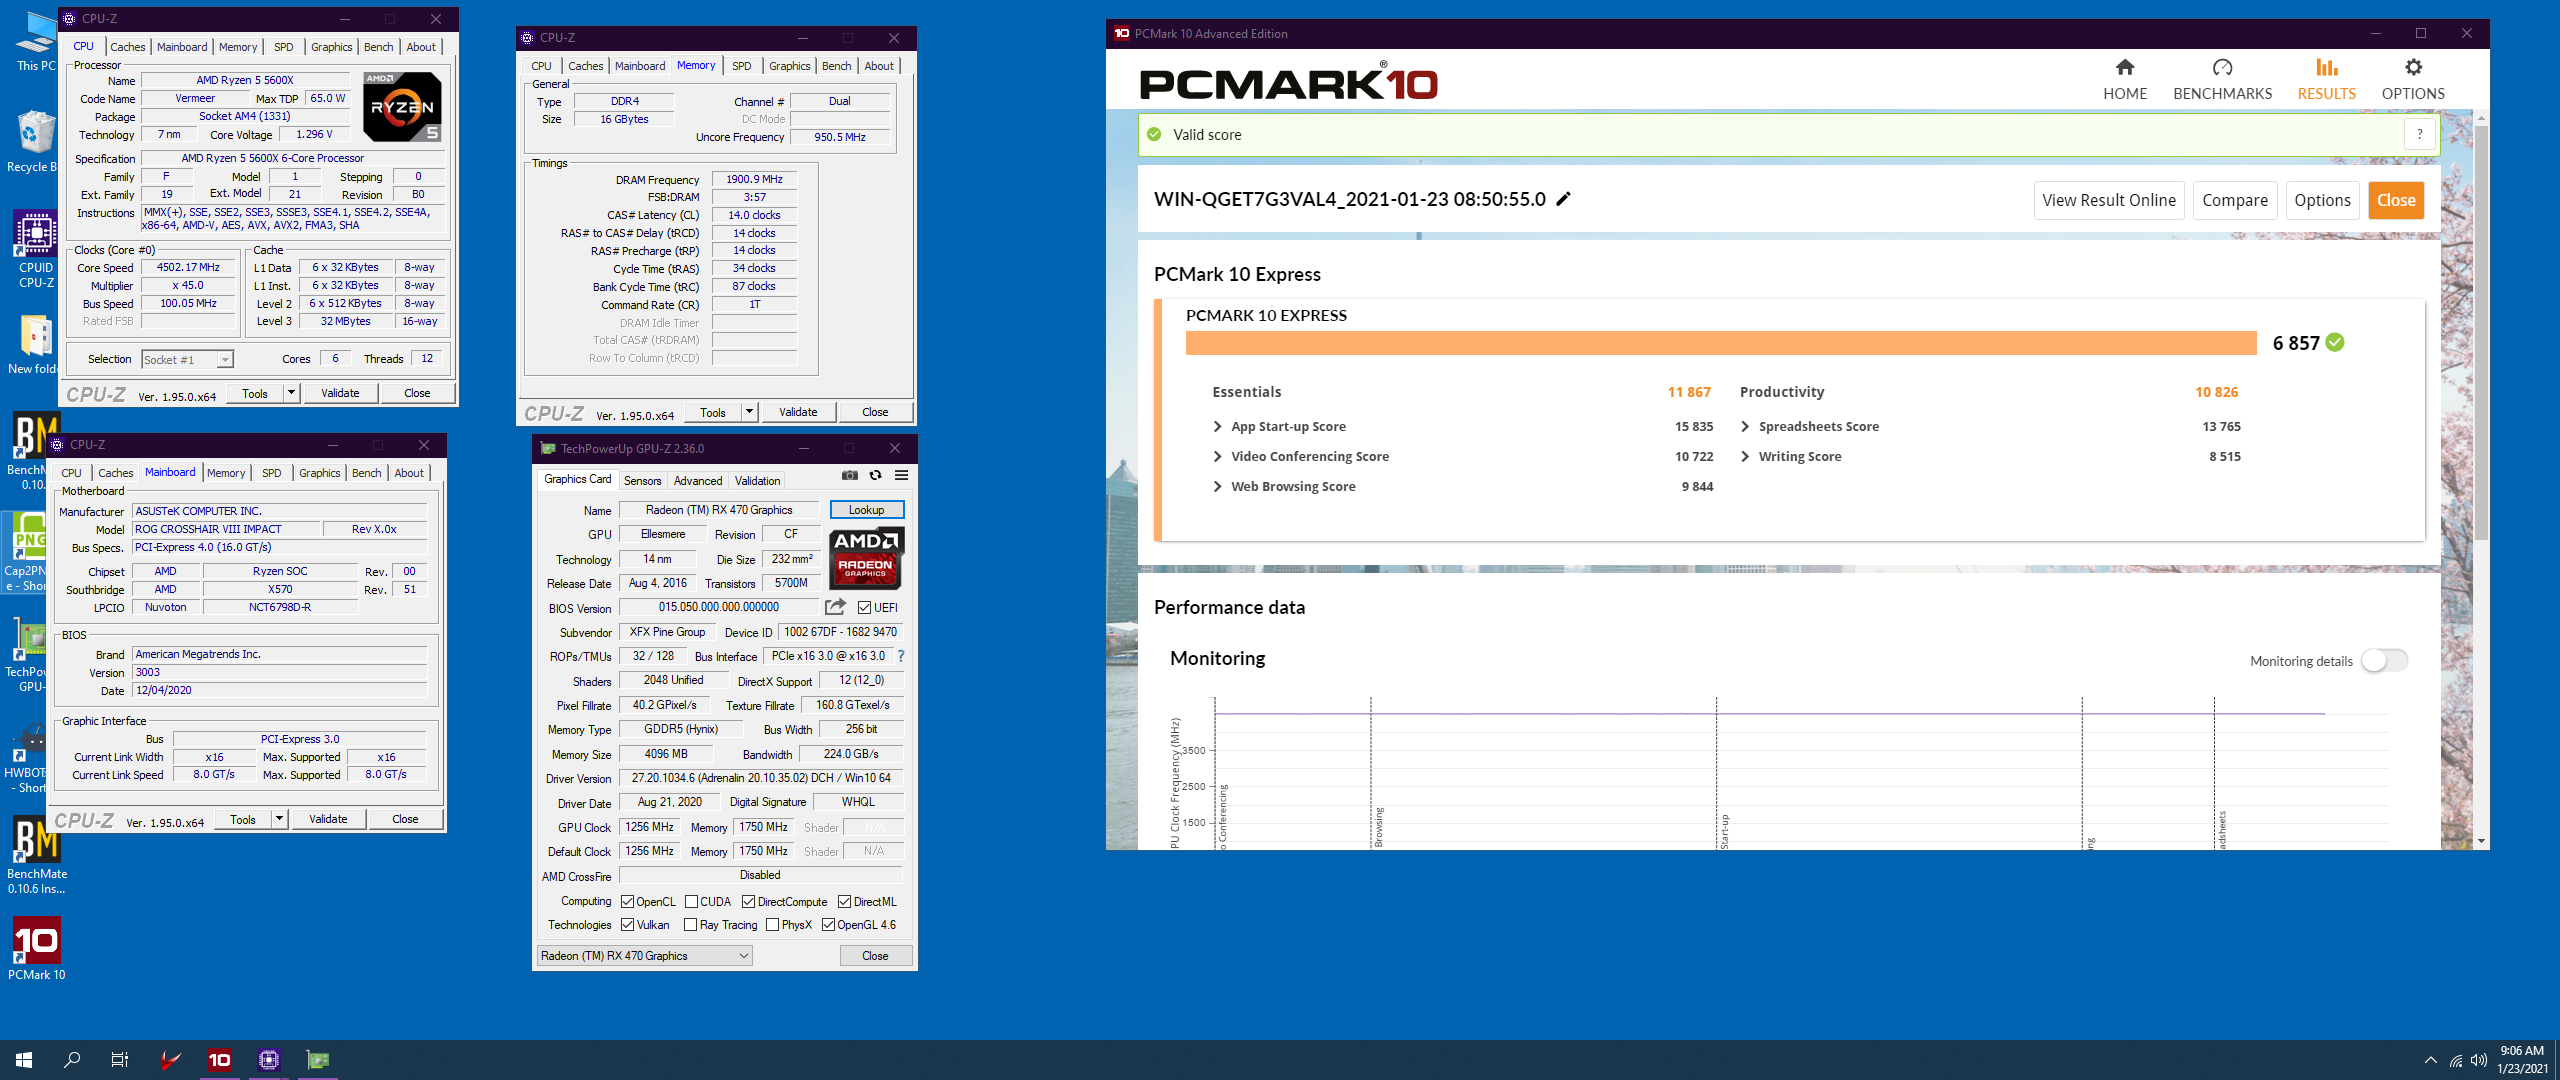
Task: Click the Options button beside Compare
Action: (x=2322, y=200)
